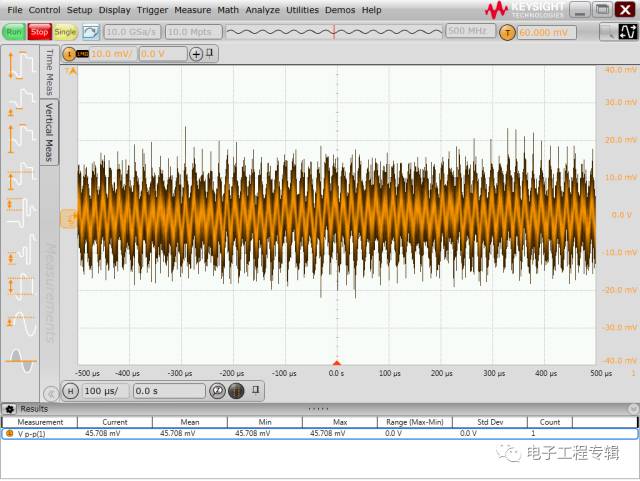640x481 pixels.
Task: Click the 60.000 mV trigger level field
Action: coord(547,32)
